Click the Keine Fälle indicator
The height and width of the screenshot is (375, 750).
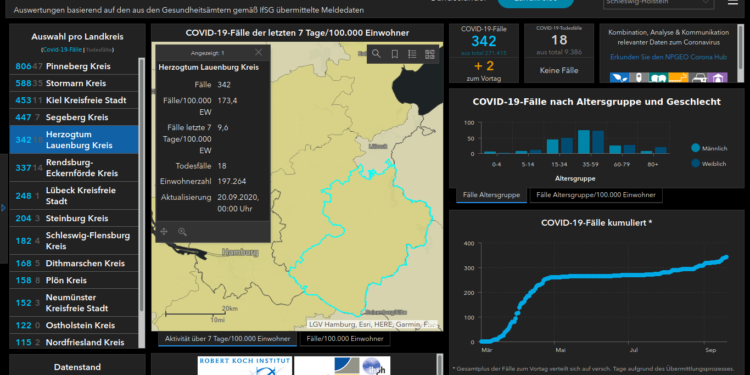[559, 70]
